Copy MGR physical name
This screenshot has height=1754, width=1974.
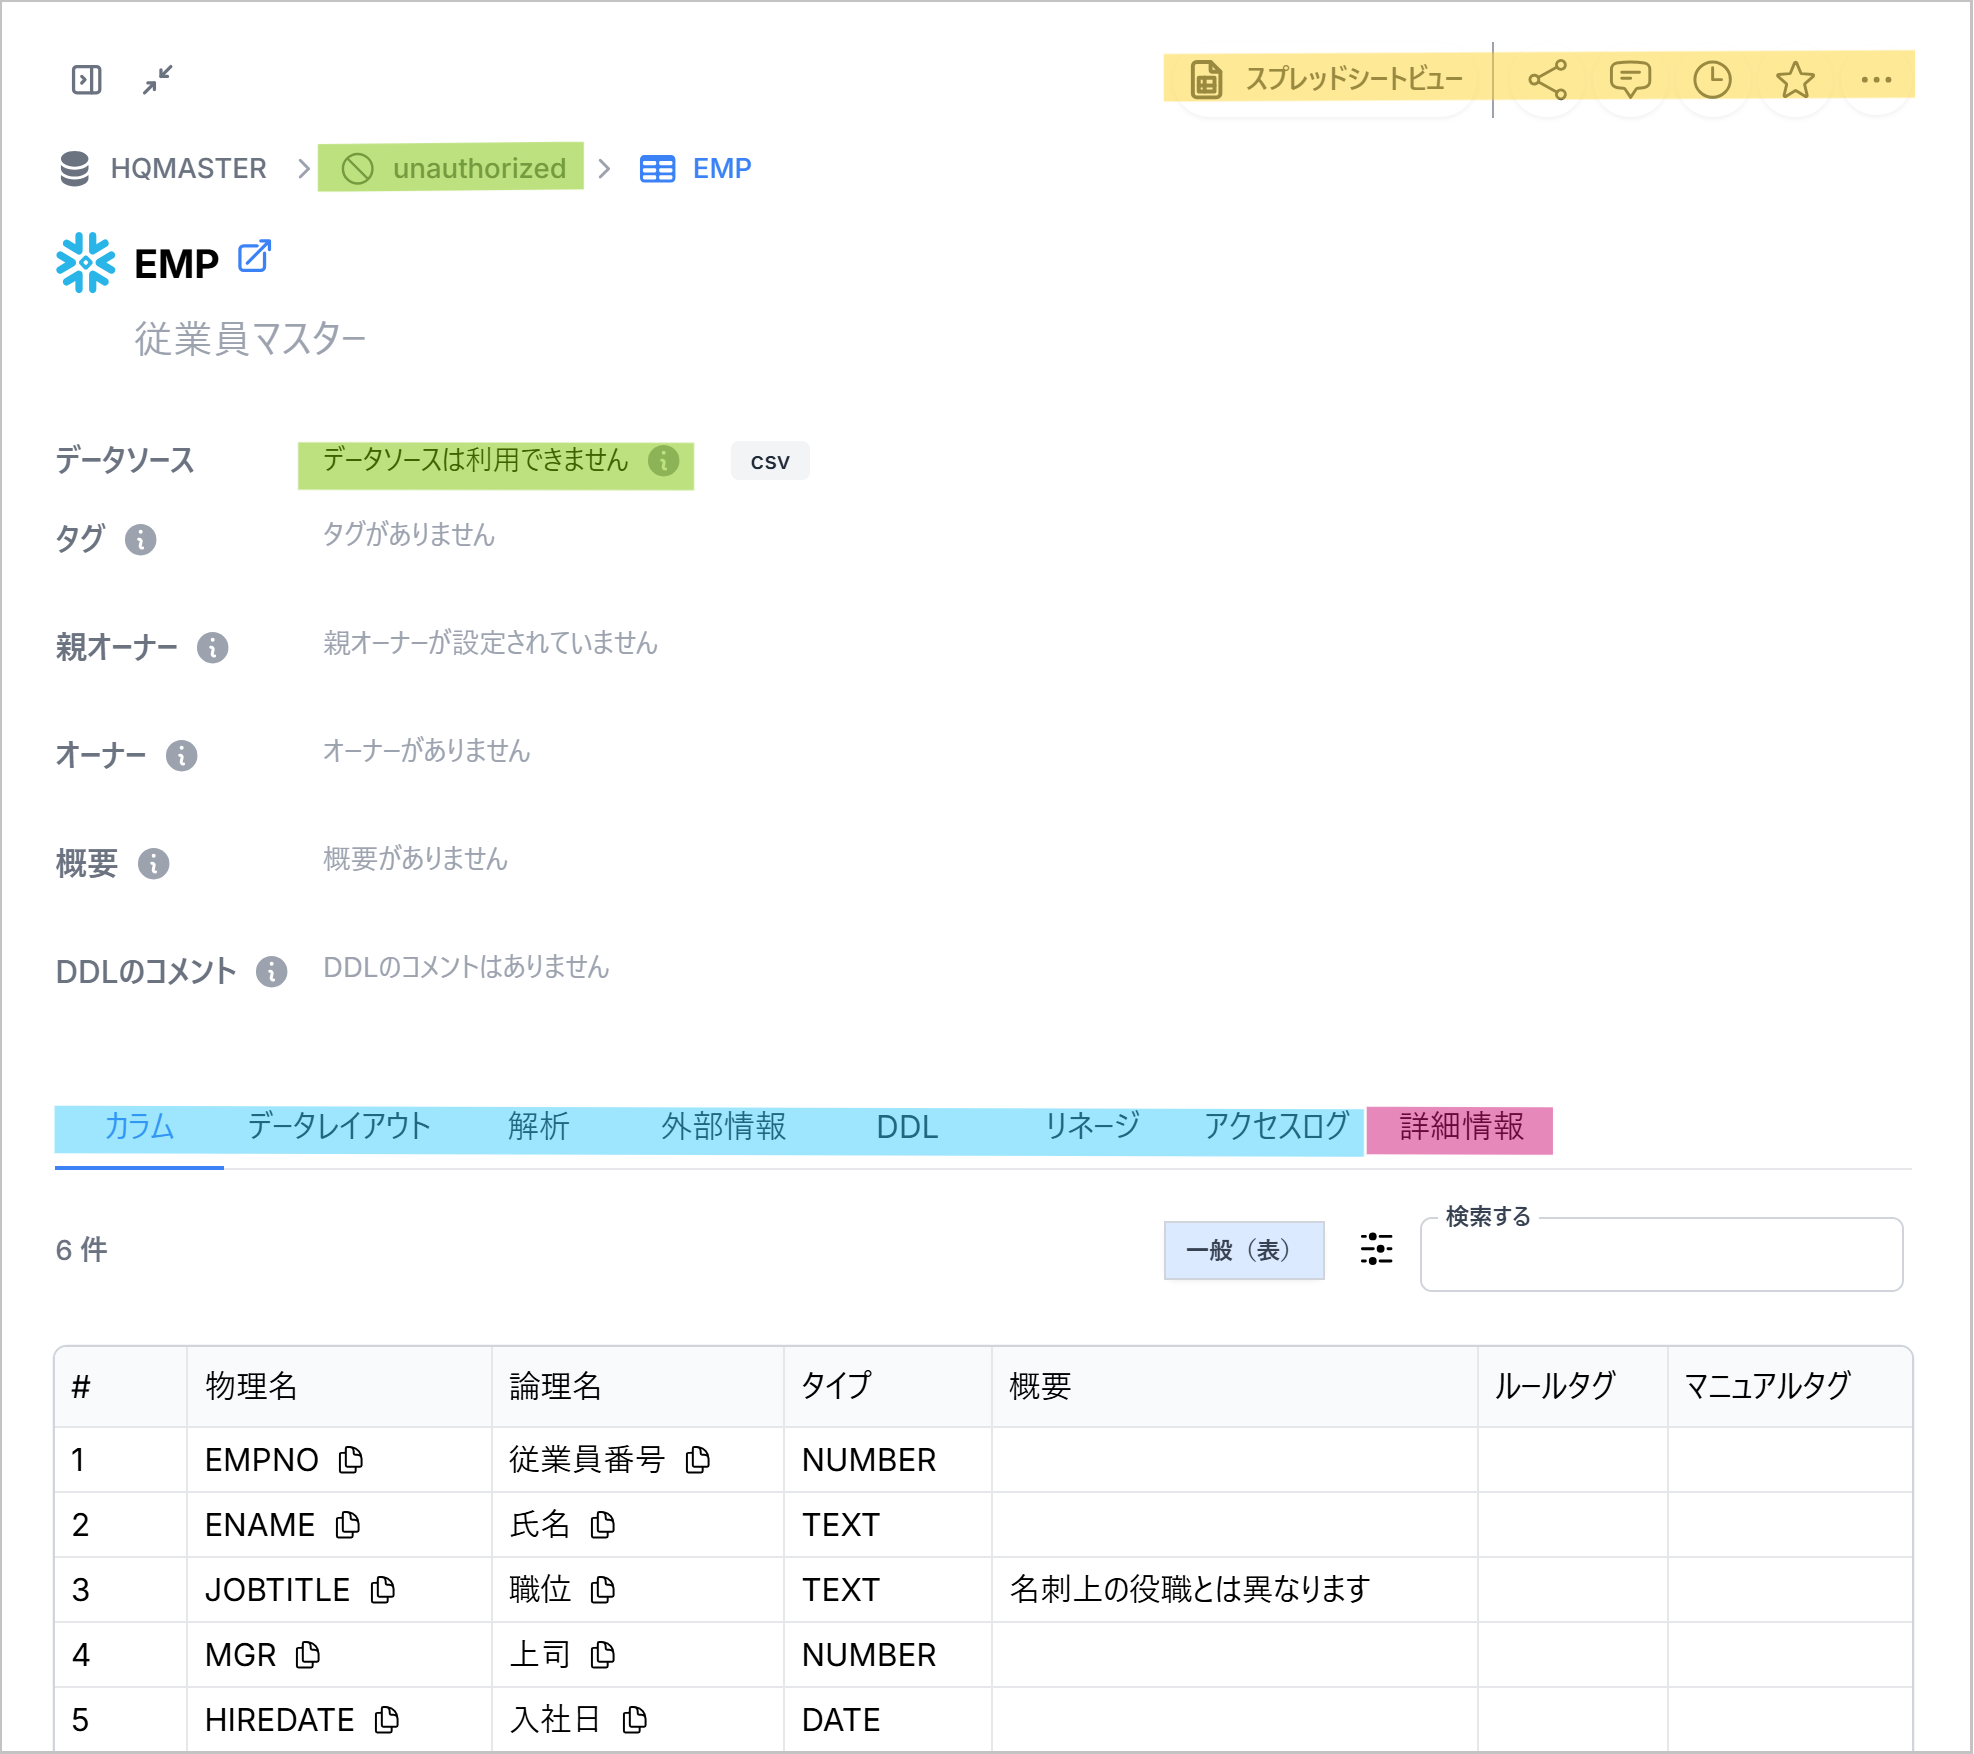pos(308,1655)
